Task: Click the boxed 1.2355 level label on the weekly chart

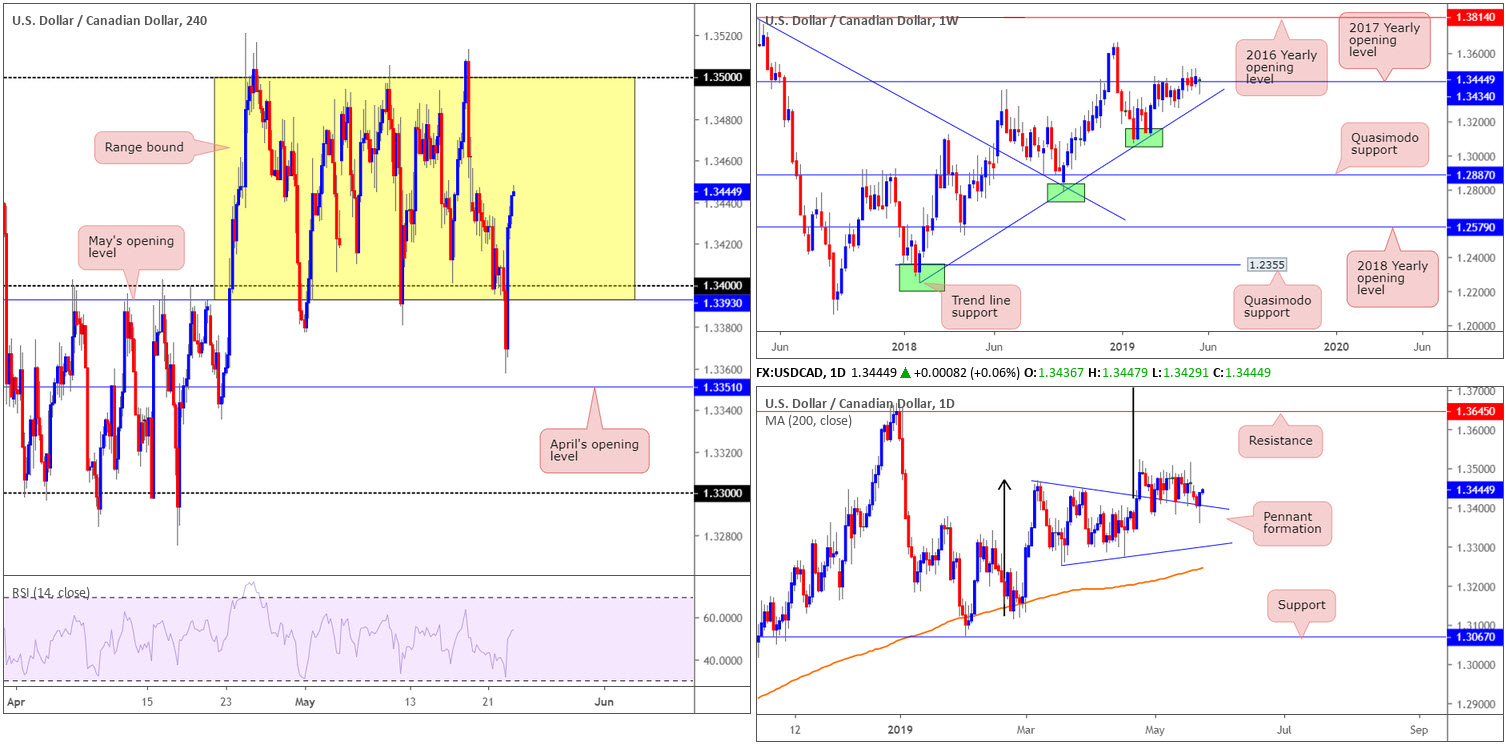Action: tap(1266, 265)
